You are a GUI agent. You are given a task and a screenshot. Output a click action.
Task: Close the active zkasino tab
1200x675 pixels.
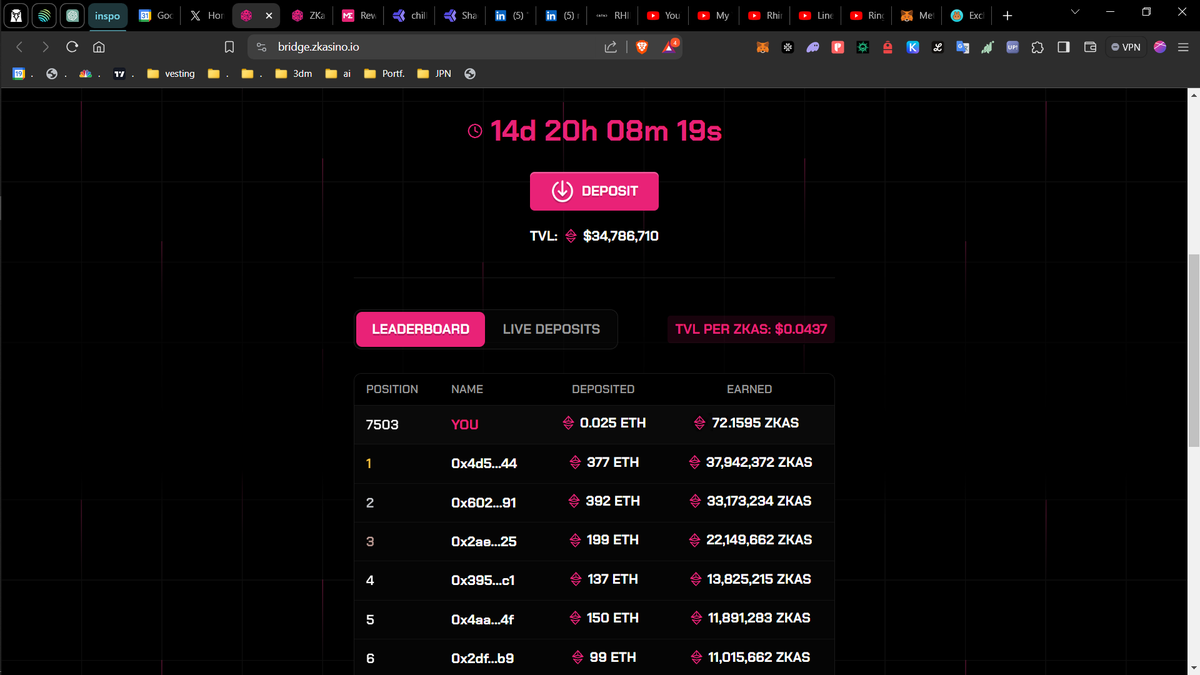point(268,16)
